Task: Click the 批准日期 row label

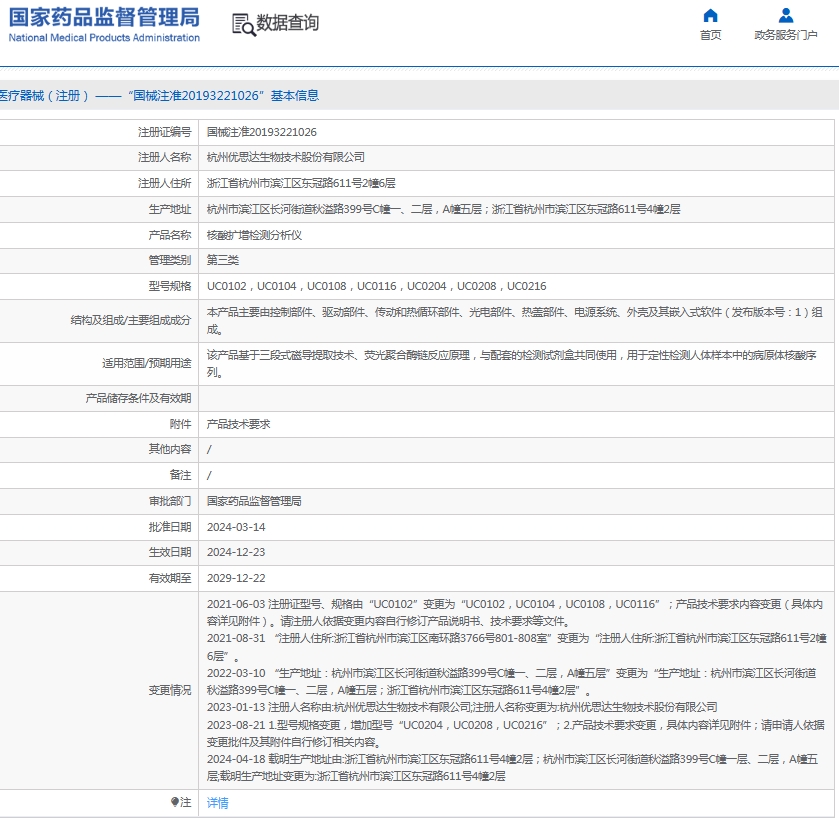Action: (170, 527)
